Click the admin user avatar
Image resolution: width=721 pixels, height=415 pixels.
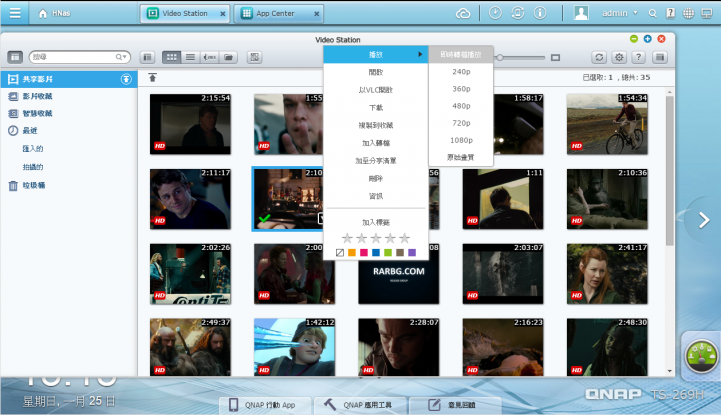(581, 13)
